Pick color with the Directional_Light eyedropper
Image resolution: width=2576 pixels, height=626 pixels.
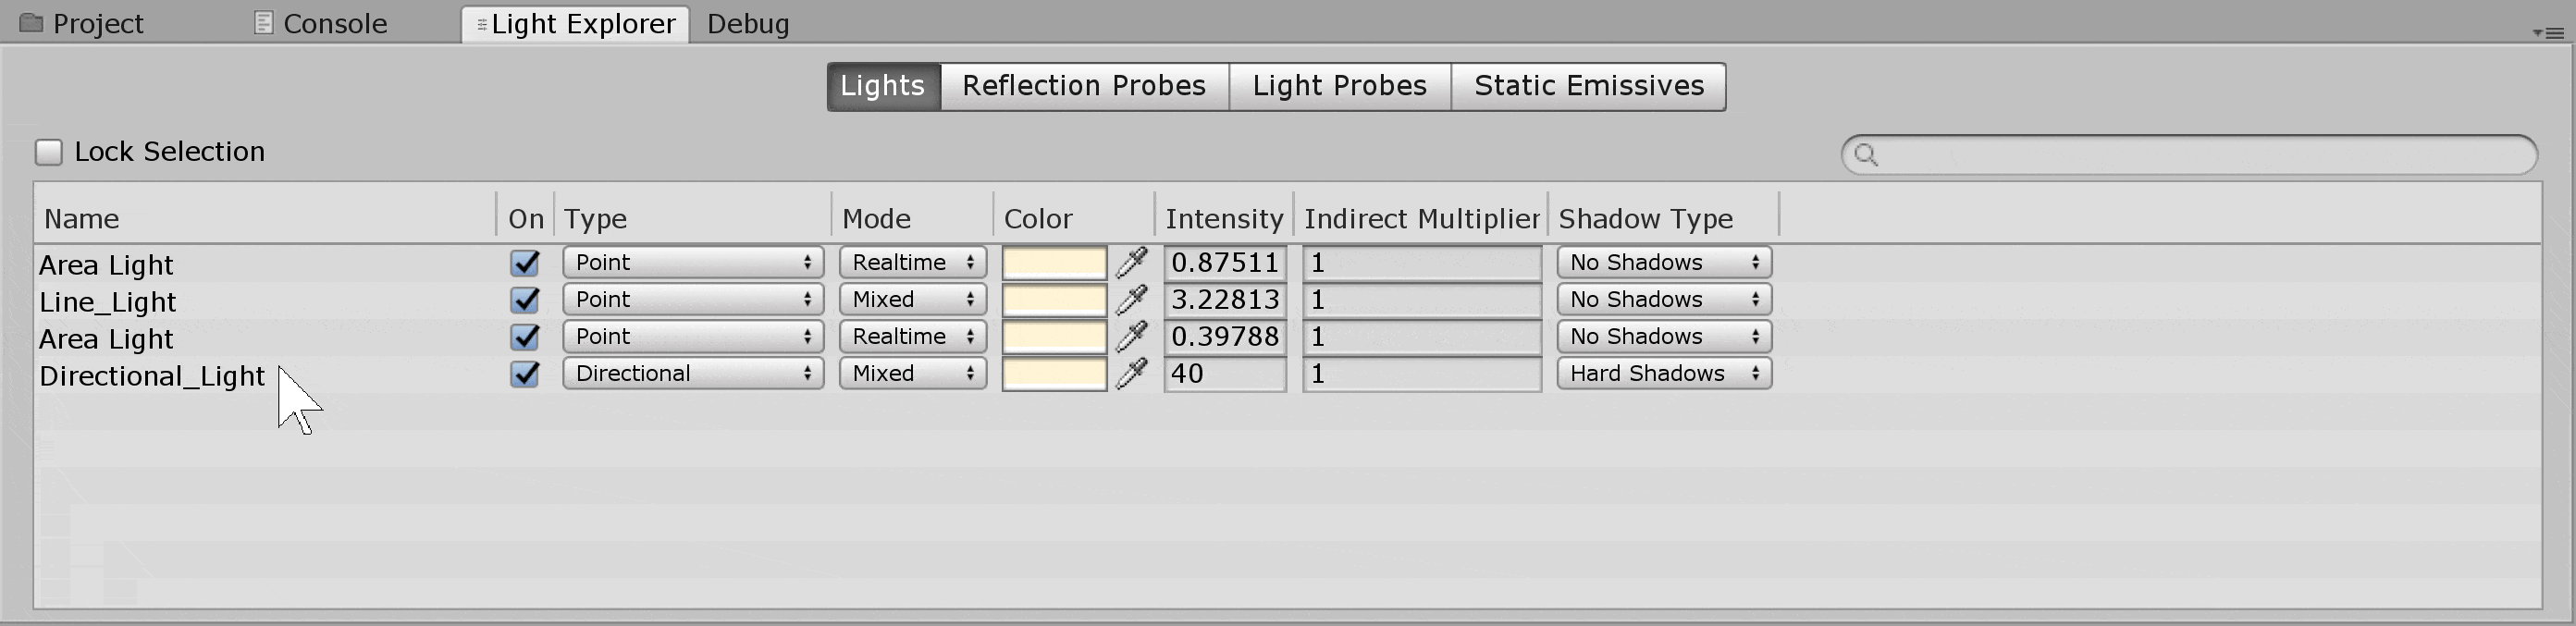click(1131, 374)
